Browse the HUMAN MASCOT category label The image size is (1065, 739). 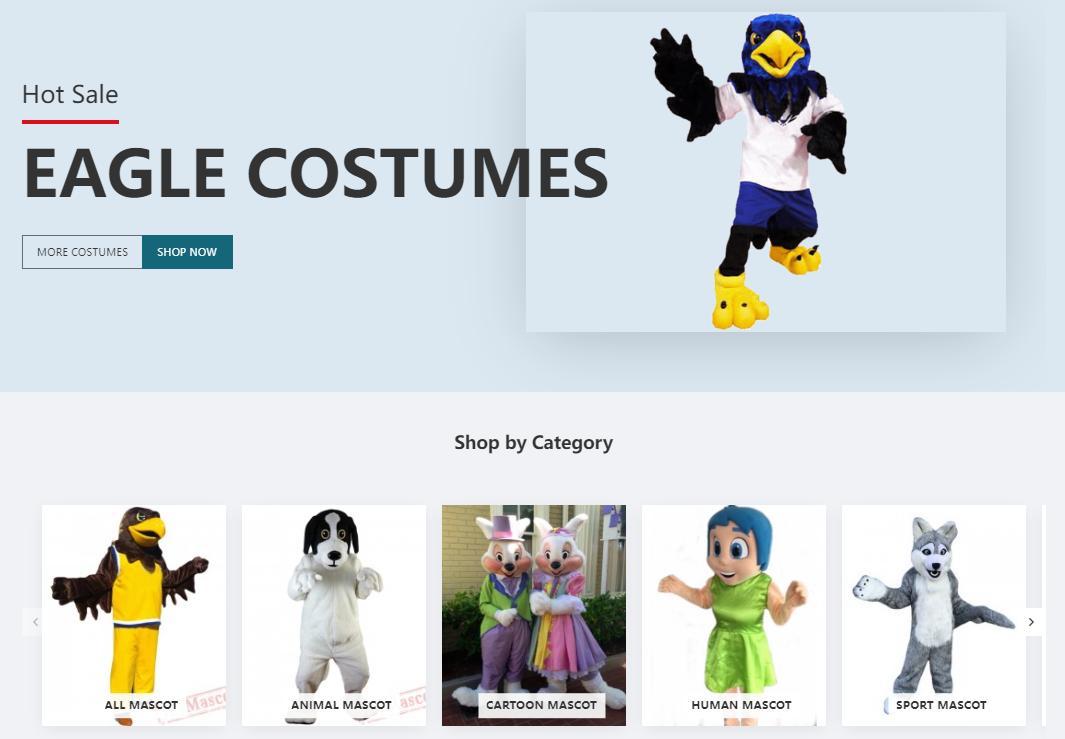tap(741, 705)
